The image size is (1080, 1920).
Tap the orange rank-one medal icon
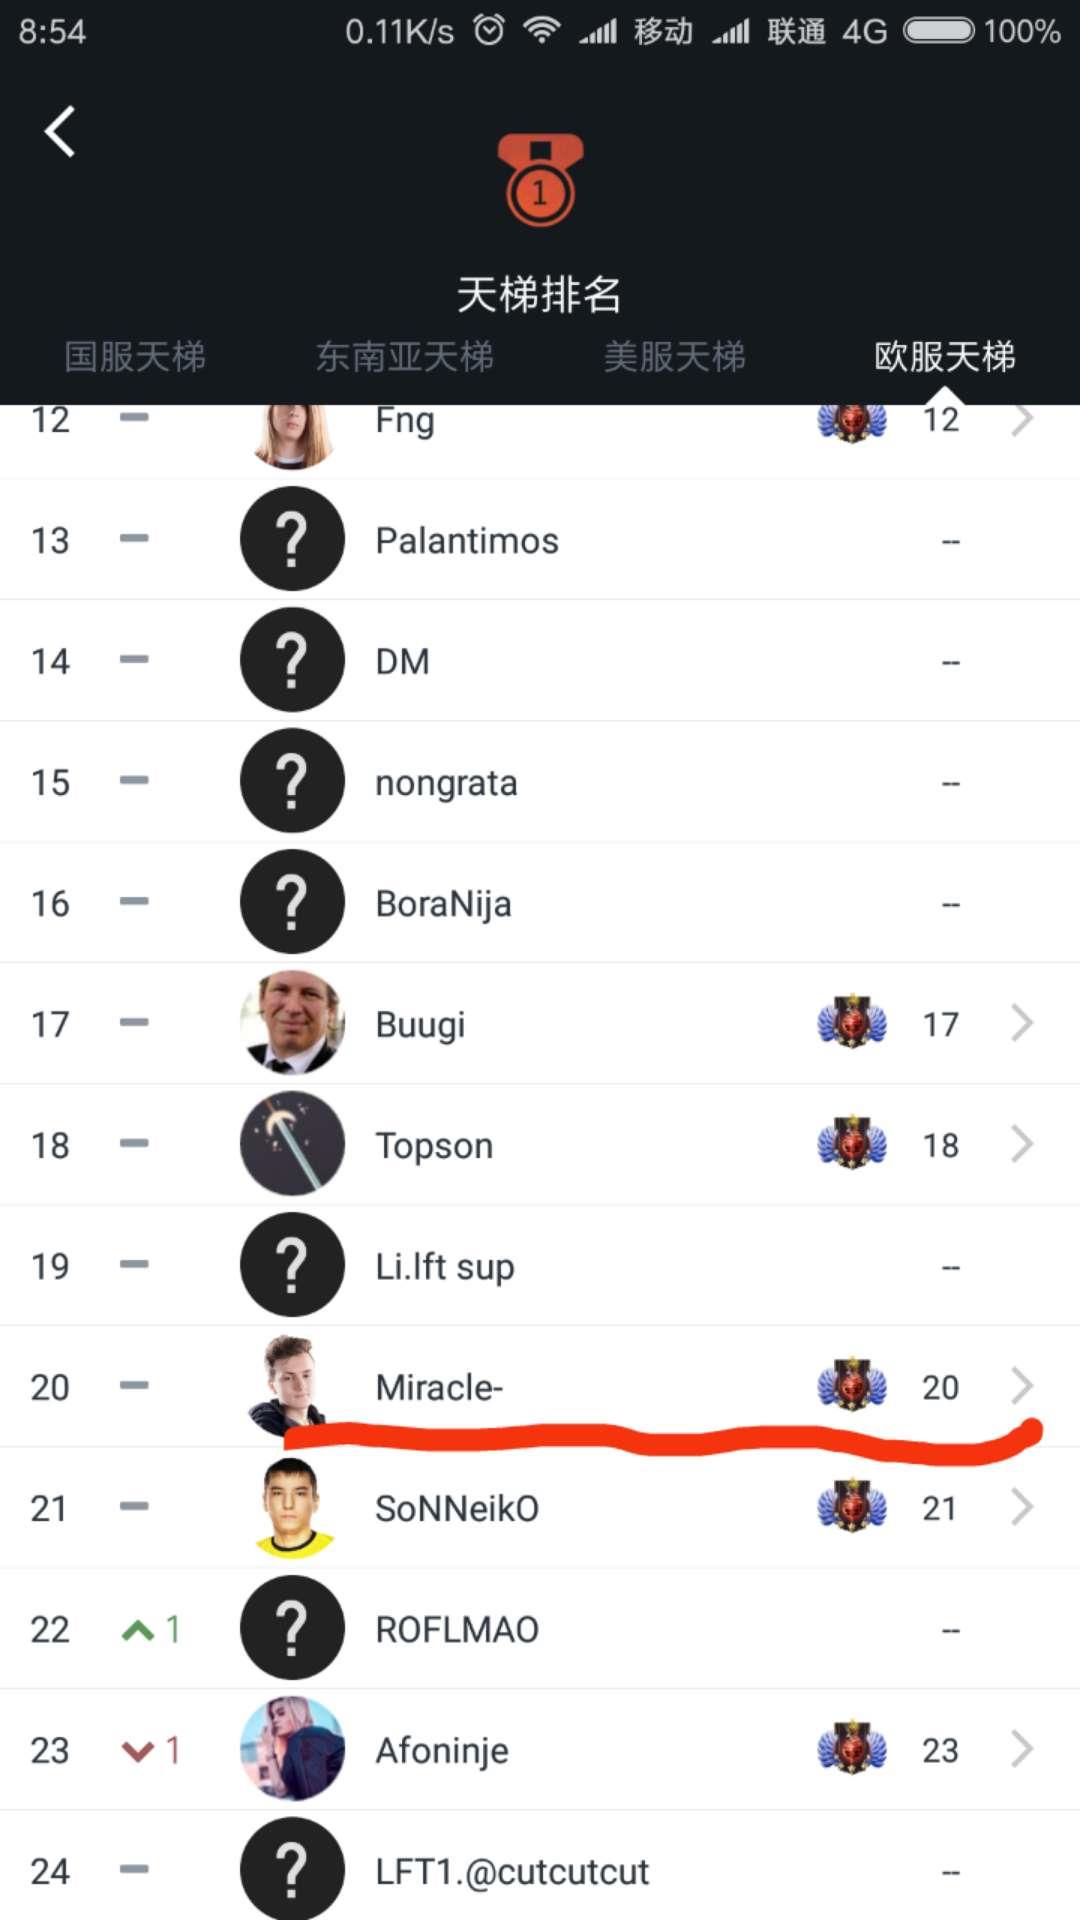540,180
